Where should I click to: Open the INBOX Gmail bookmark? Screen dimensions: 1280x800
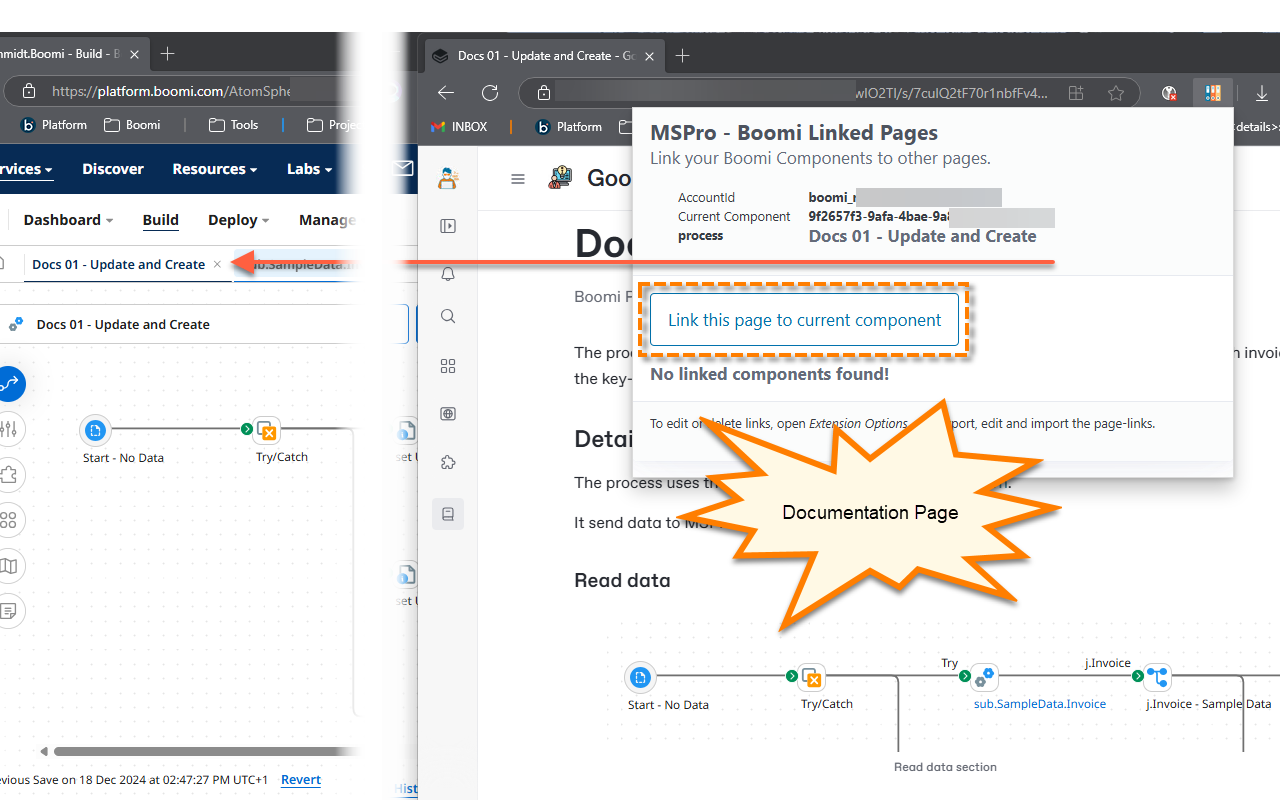point(459,127)
